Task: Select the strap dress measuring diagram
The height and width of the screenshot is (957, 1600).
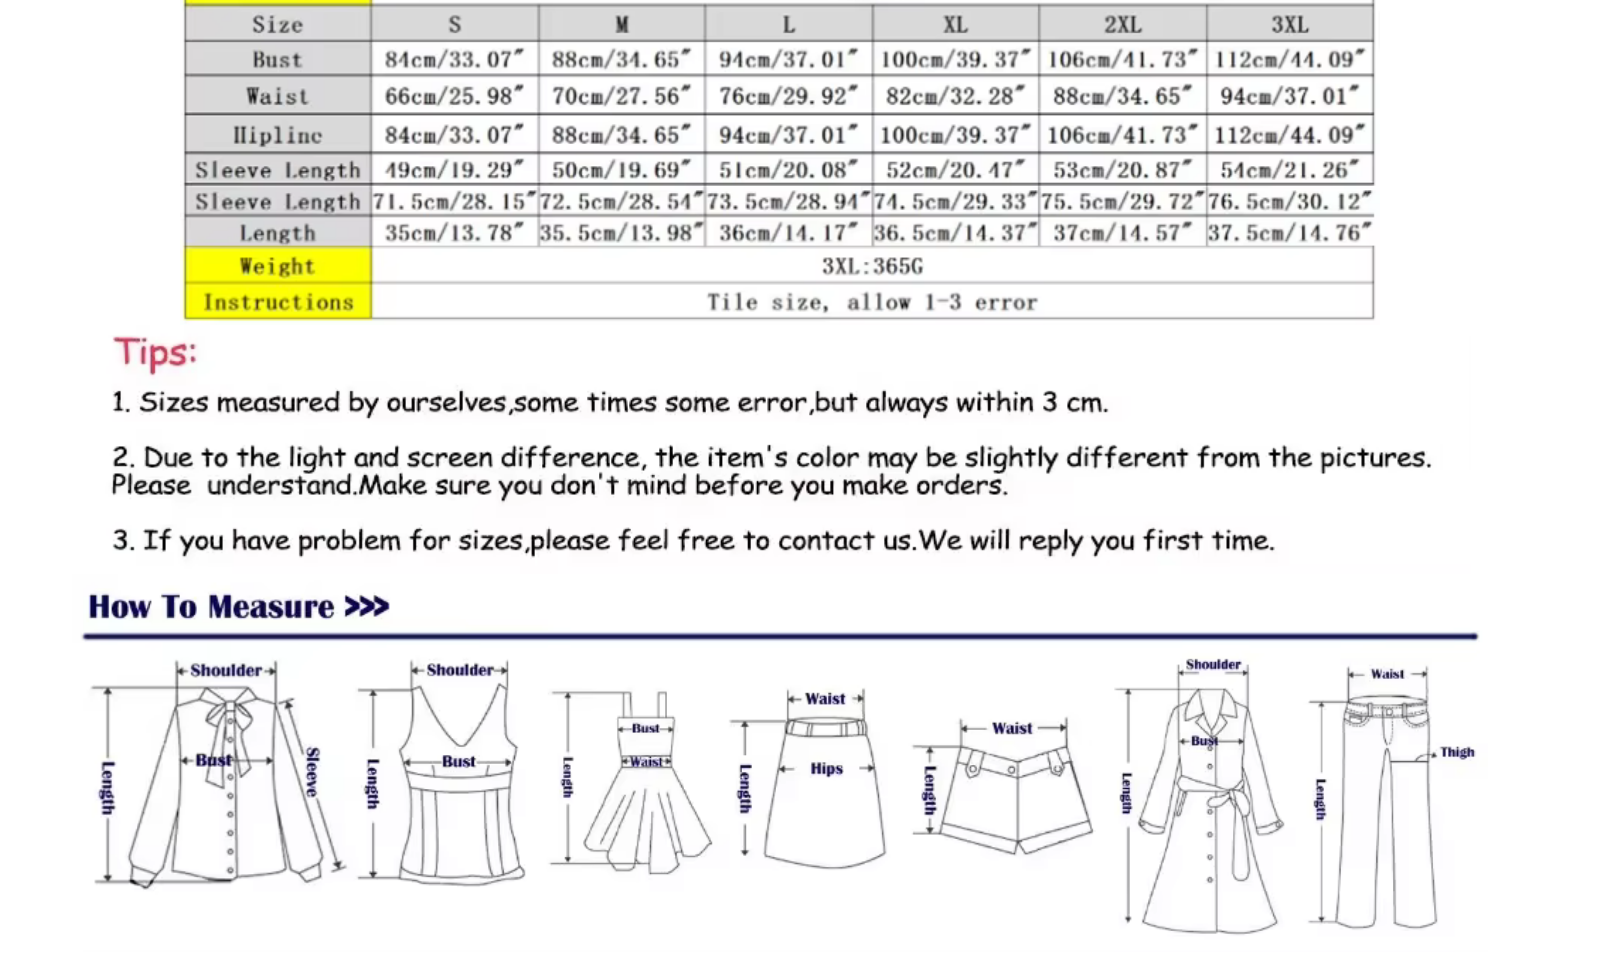Action: (x=631, y=781)
